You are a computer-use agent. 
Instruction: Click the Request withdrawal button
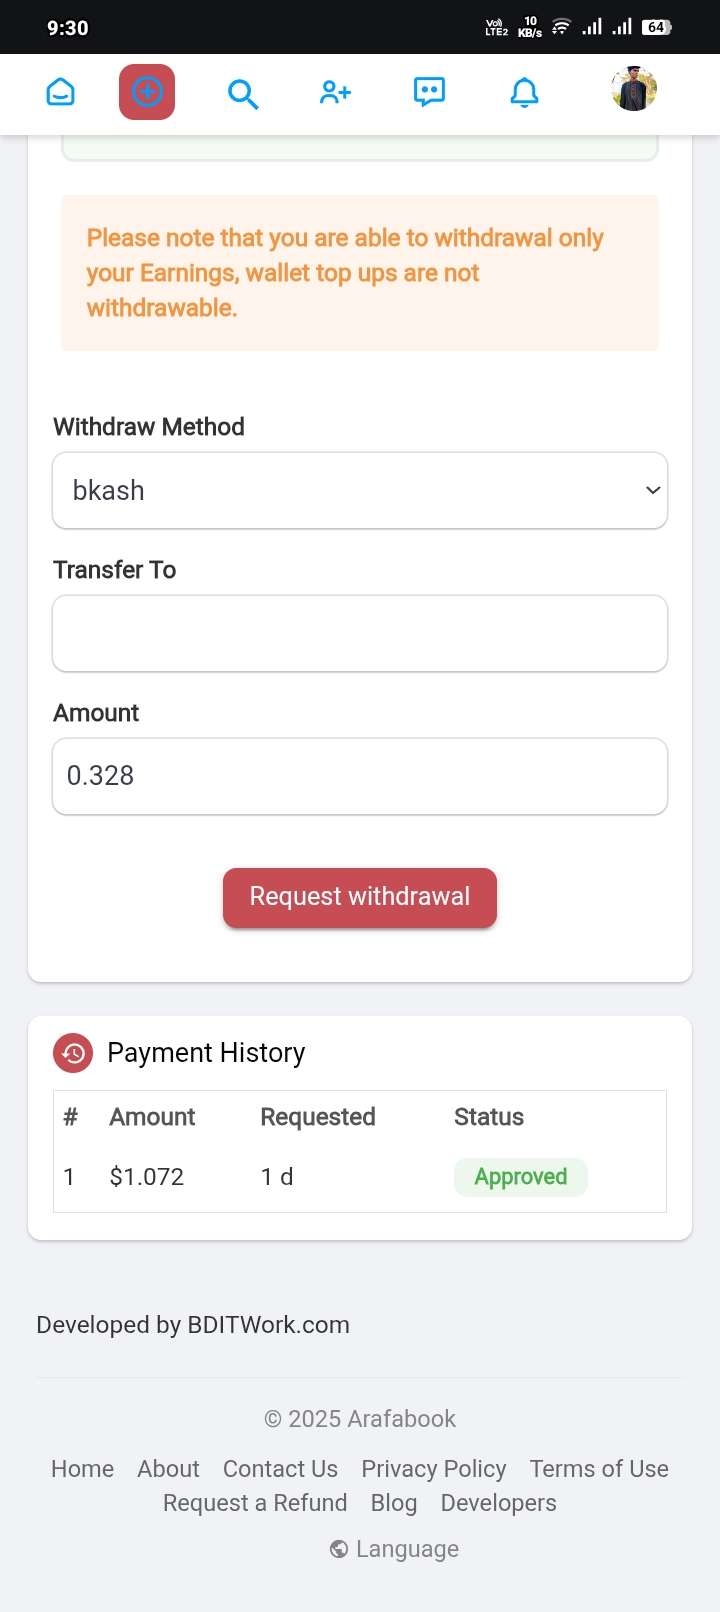point(360,897)
